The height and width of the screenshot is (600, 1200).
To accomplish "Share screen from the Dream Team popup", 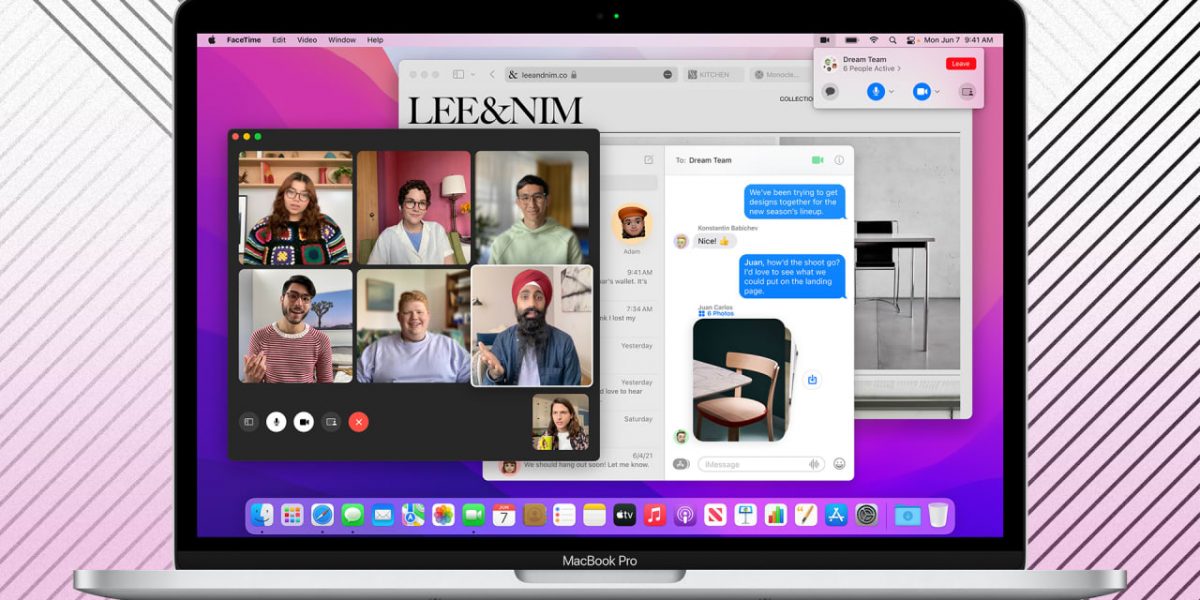I will (966, 91).
